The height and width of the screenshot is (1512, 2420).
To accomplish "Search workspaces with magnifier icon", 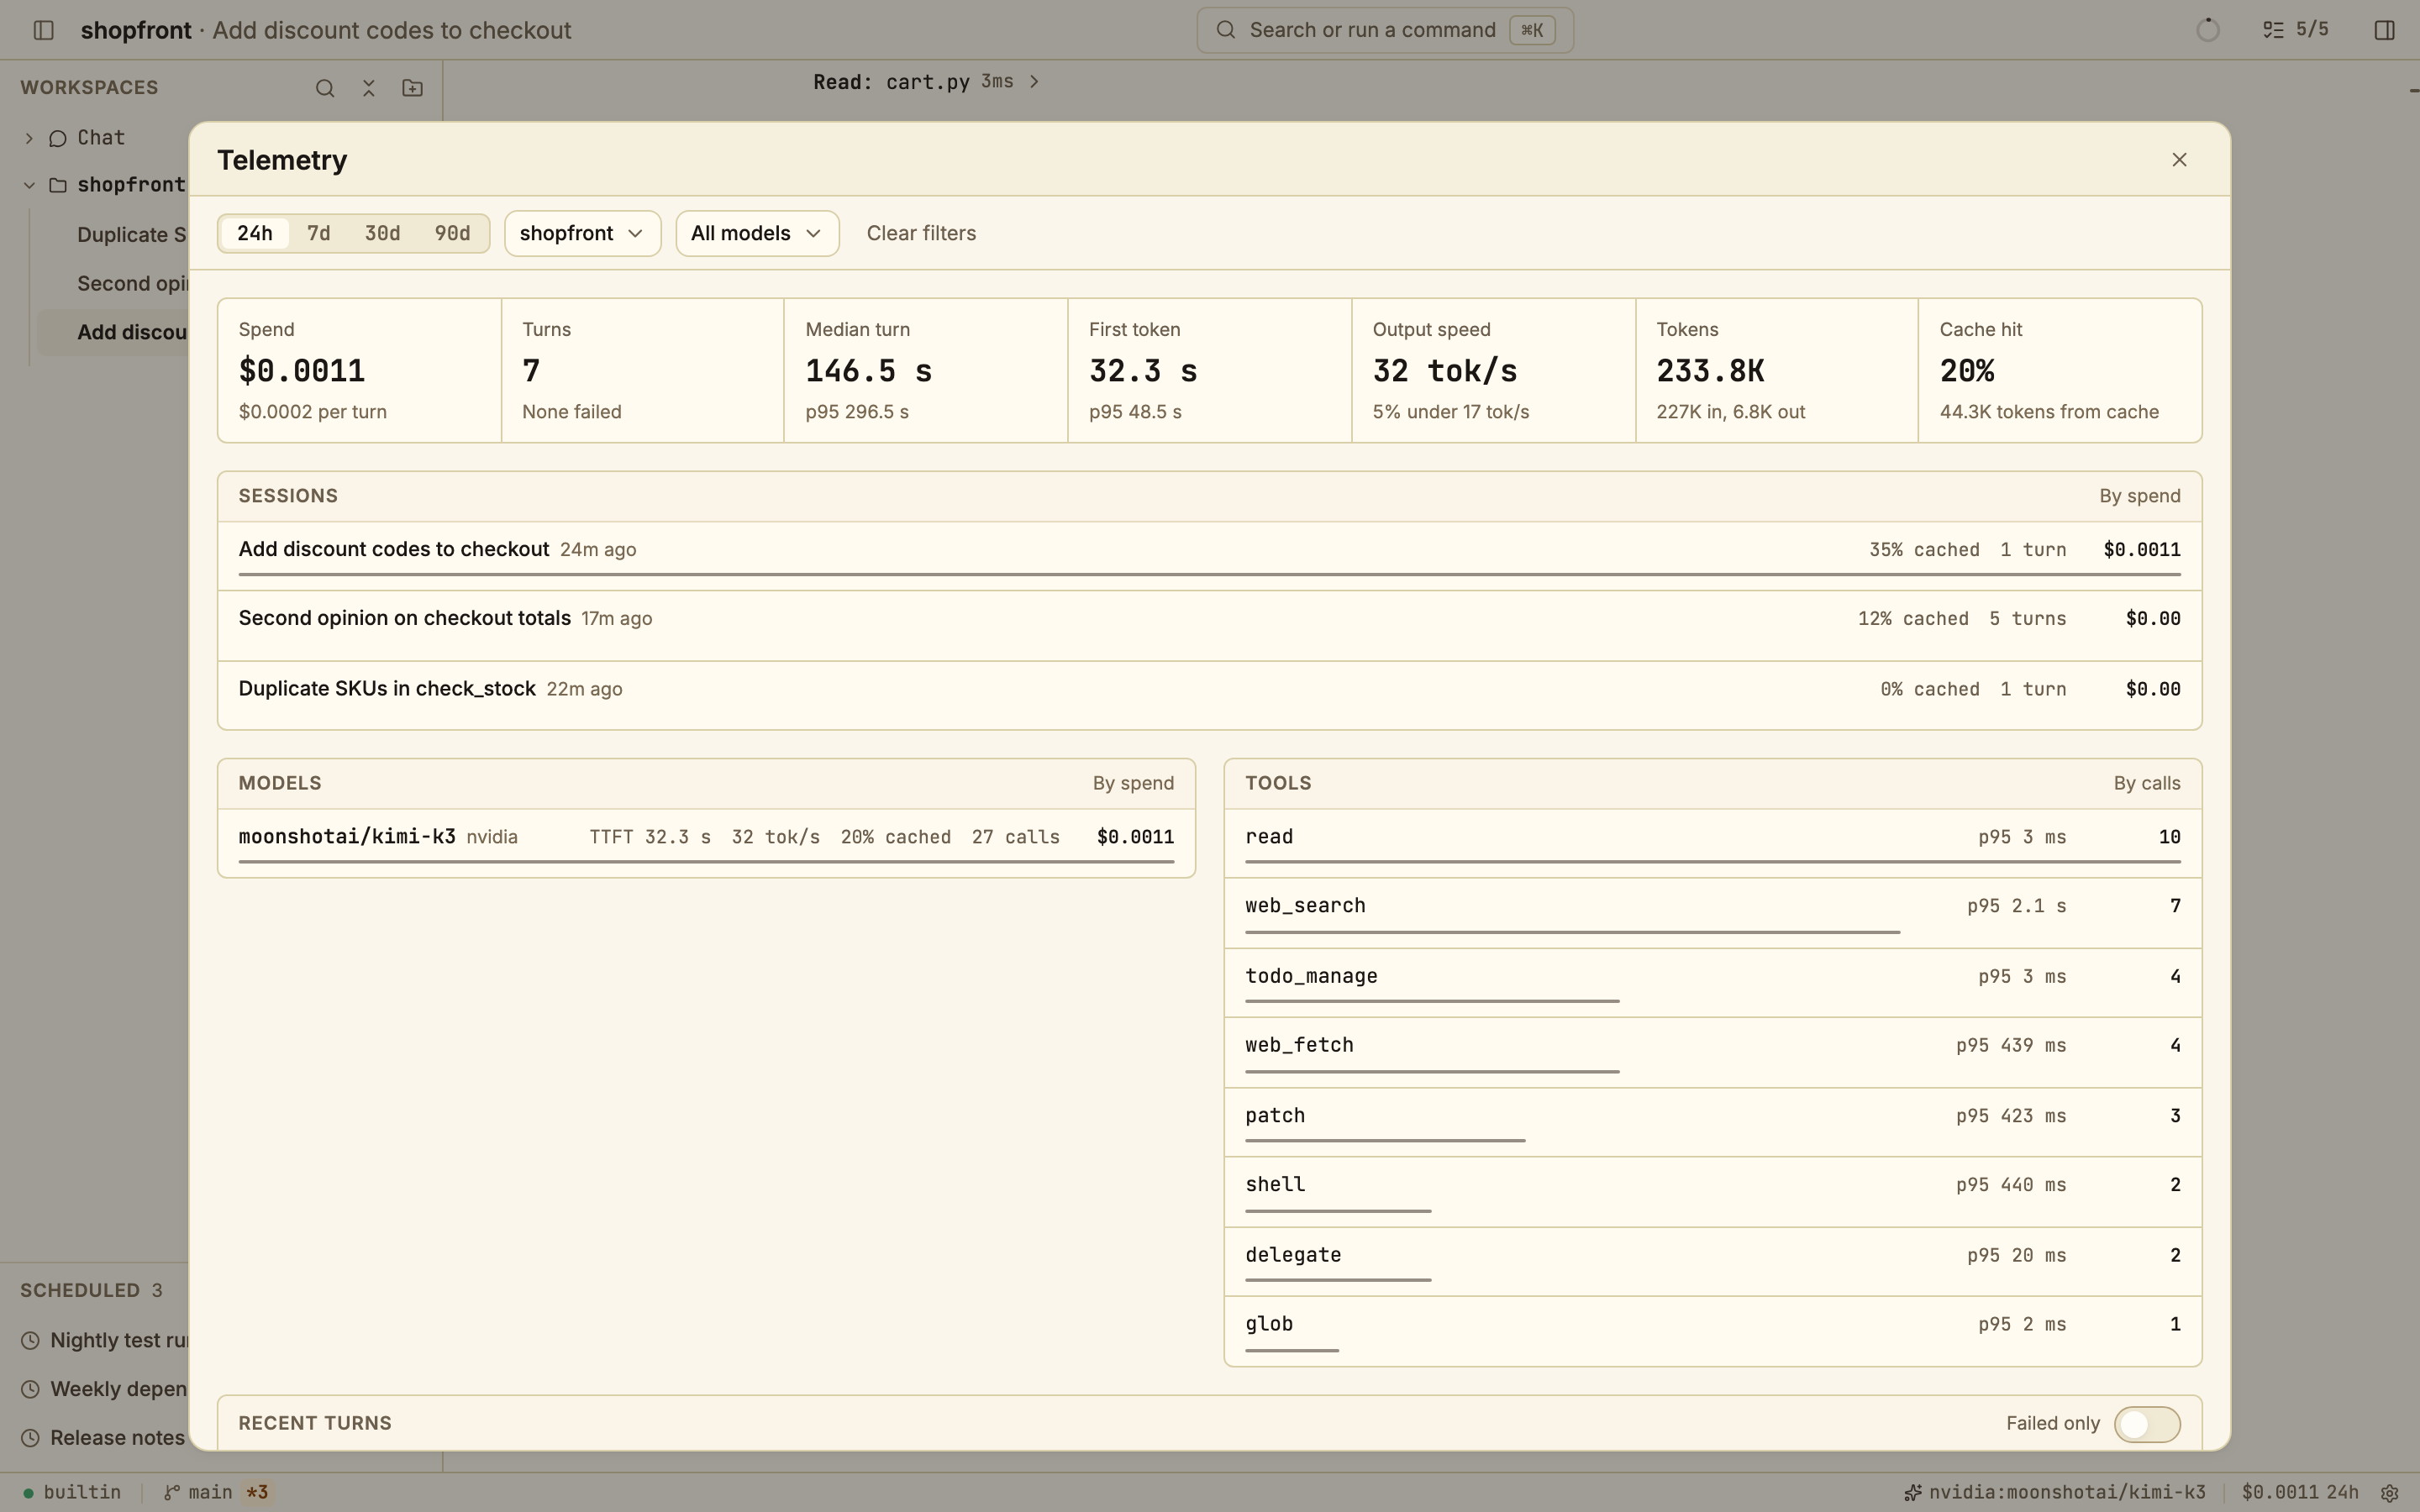I will 325,88.
